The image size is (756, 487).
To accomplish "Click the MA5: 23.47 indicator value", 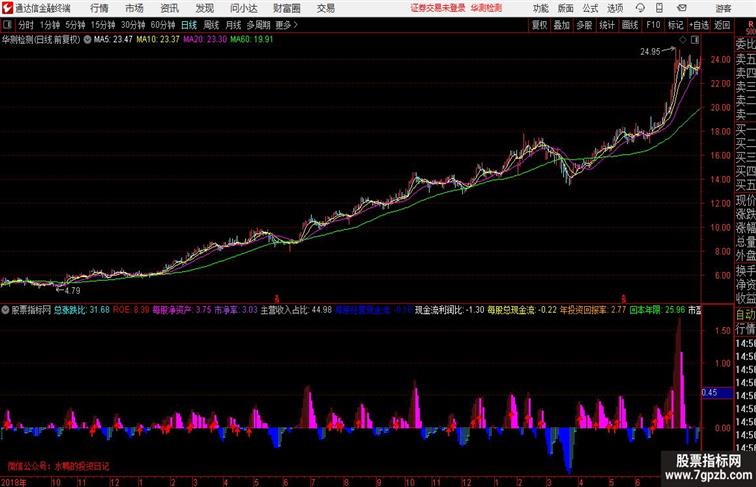I will 113,40.
